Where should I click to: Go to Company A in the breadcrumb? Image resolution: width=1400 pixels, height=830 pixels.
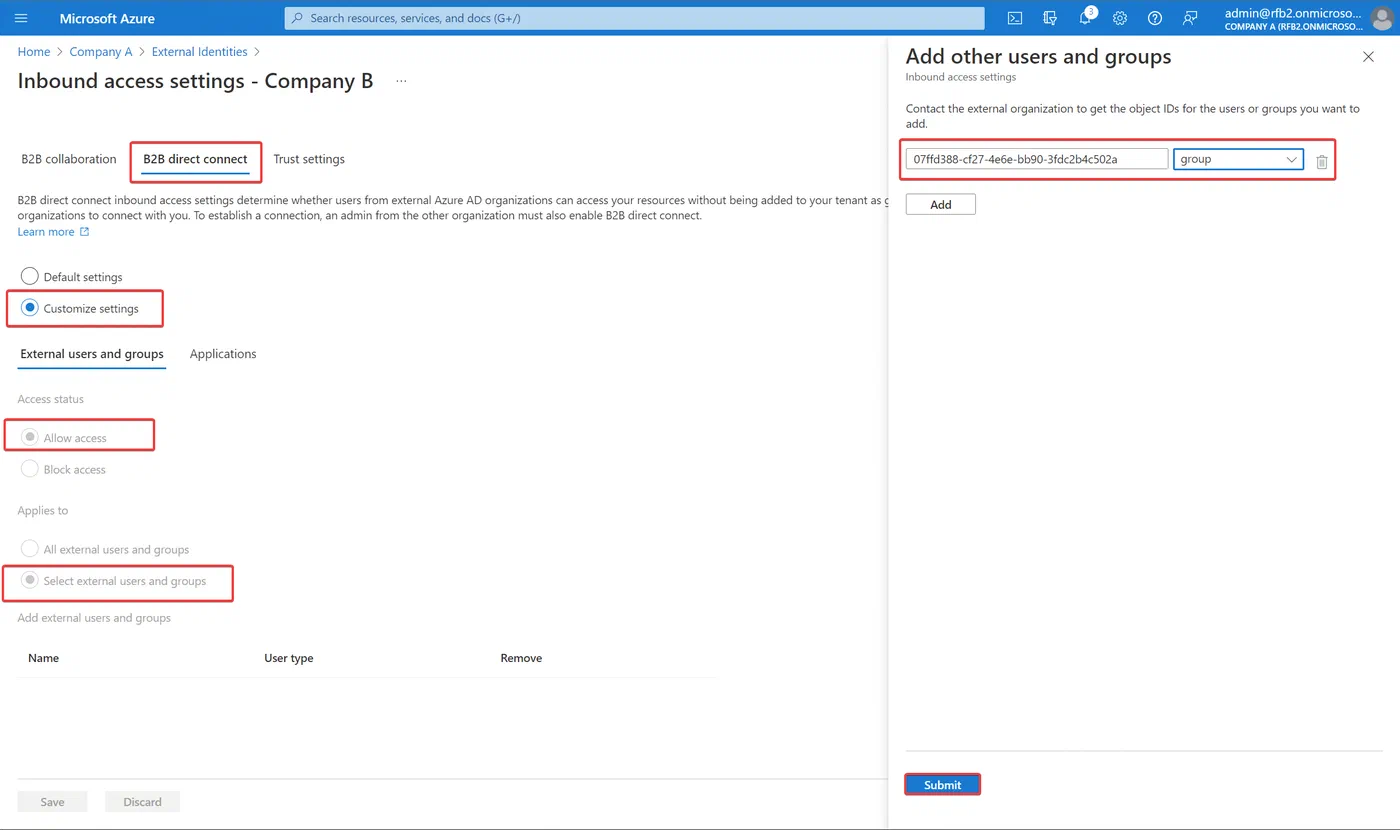[101, 52]
